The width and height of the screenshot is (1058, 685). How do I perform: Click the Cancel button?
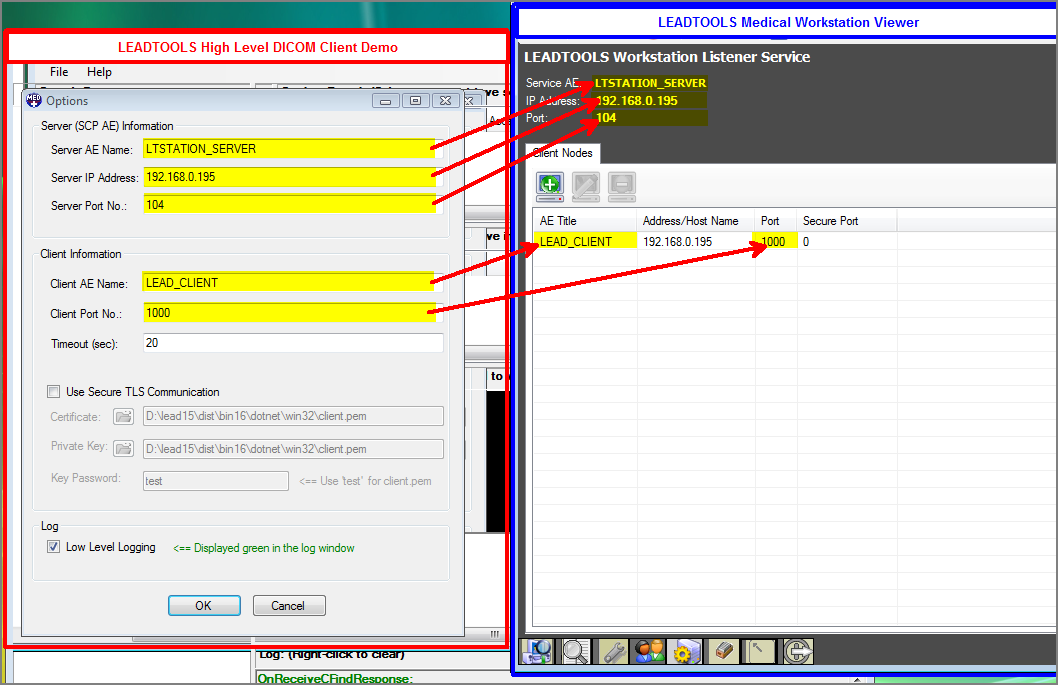coord(289,605)
